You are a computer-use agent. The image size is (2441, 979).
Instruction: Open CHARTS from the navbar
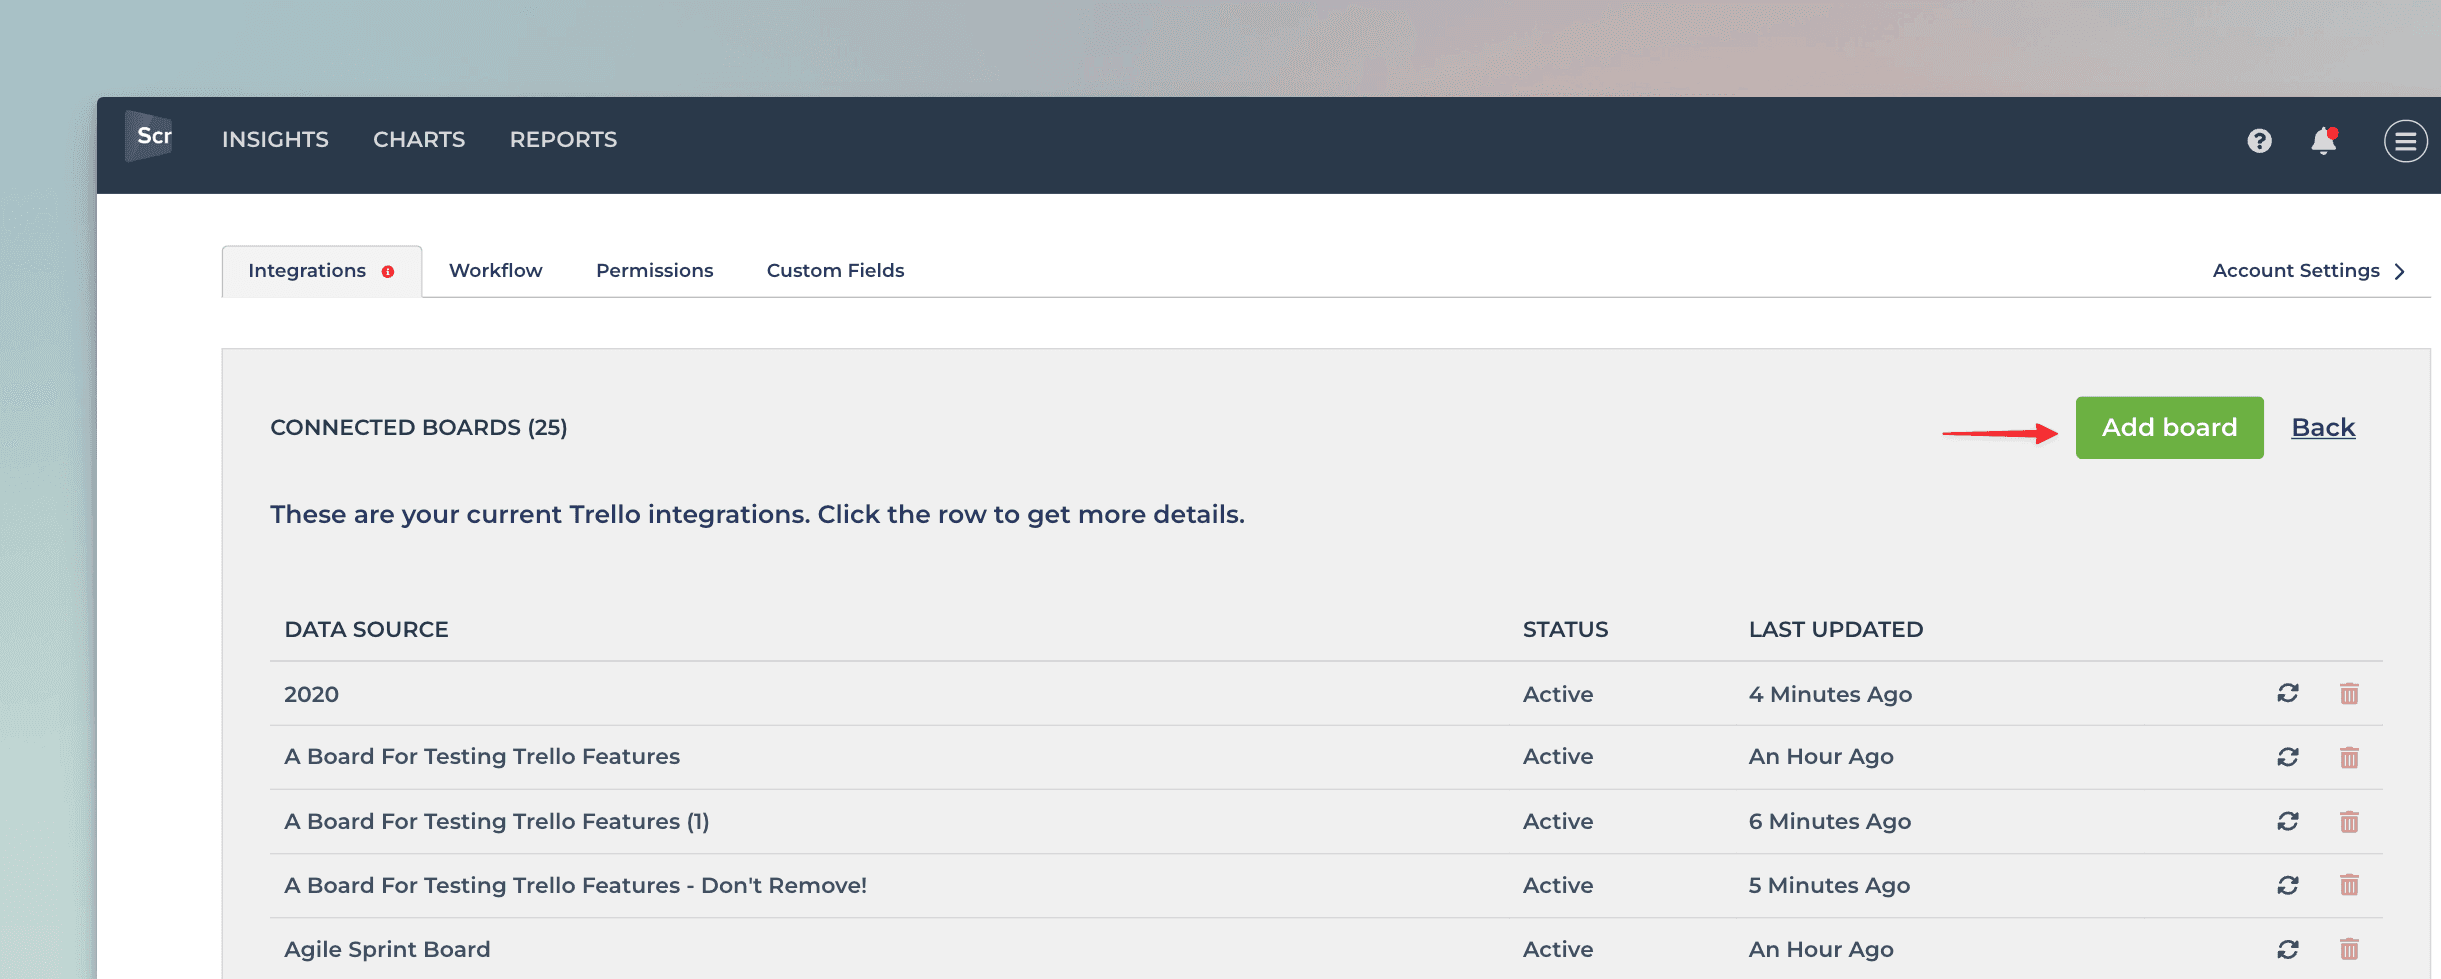click(x=419, y=140)
